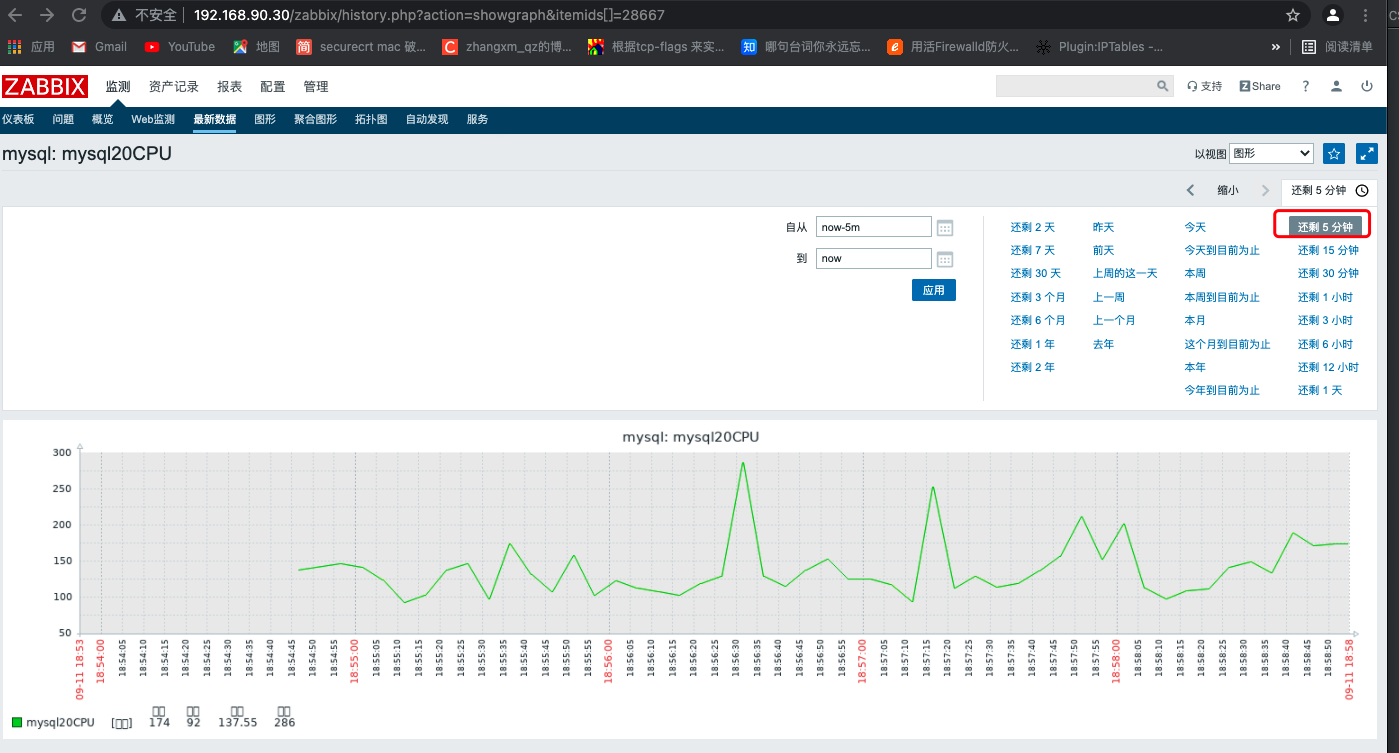Click the browser forward arrow

click(47, 15)
